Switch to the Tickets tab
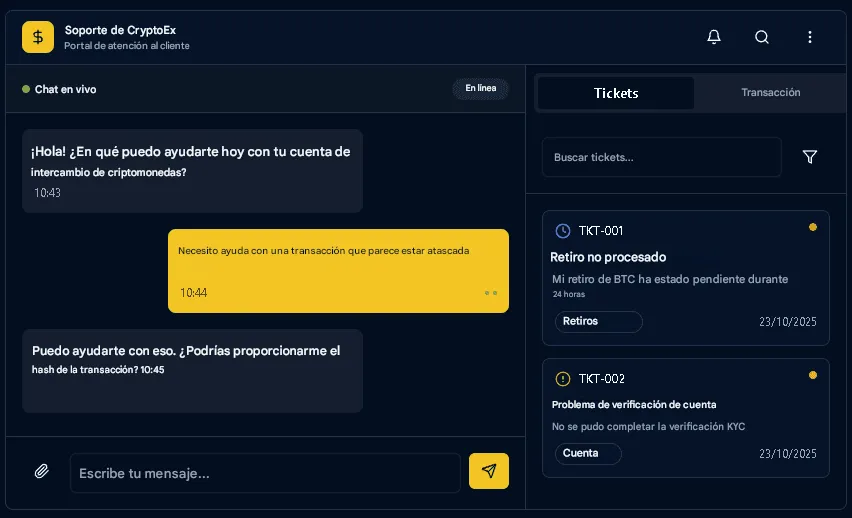The image size is (852, 518). [x=616, y=93]
